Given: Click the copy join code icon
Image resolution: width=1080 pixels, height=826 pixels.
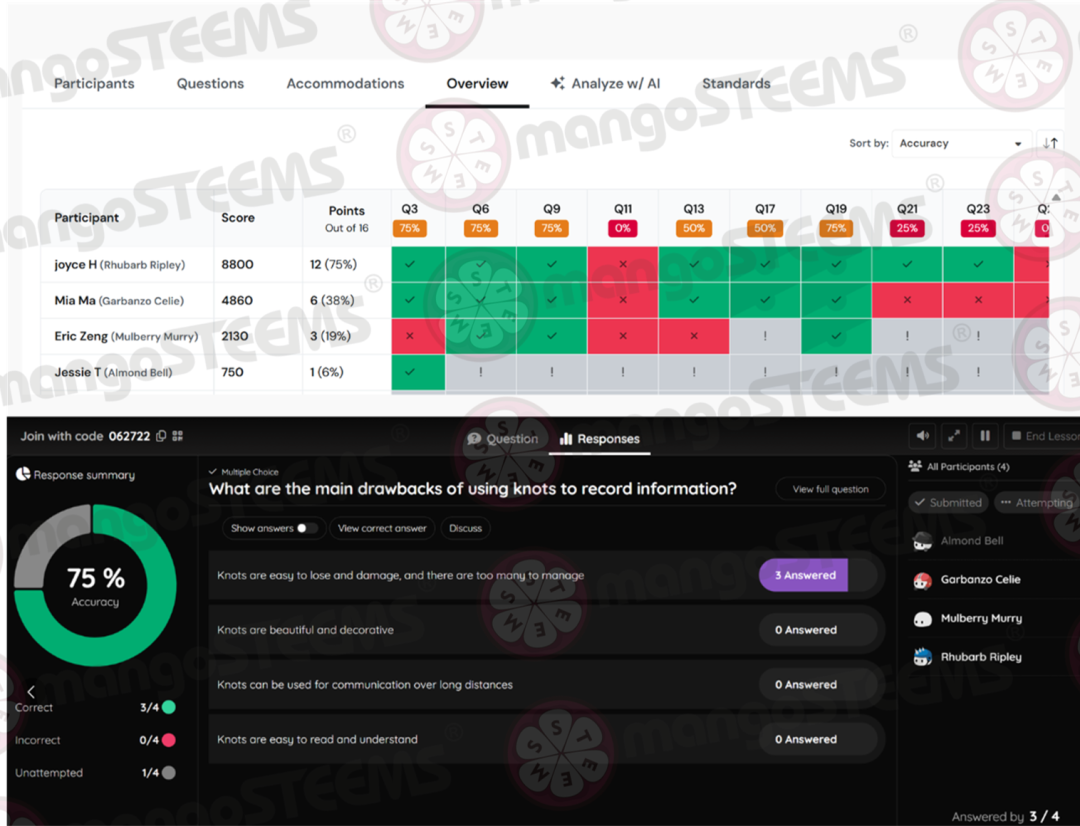Looking at the screenshot, I should tap(161, 437).
